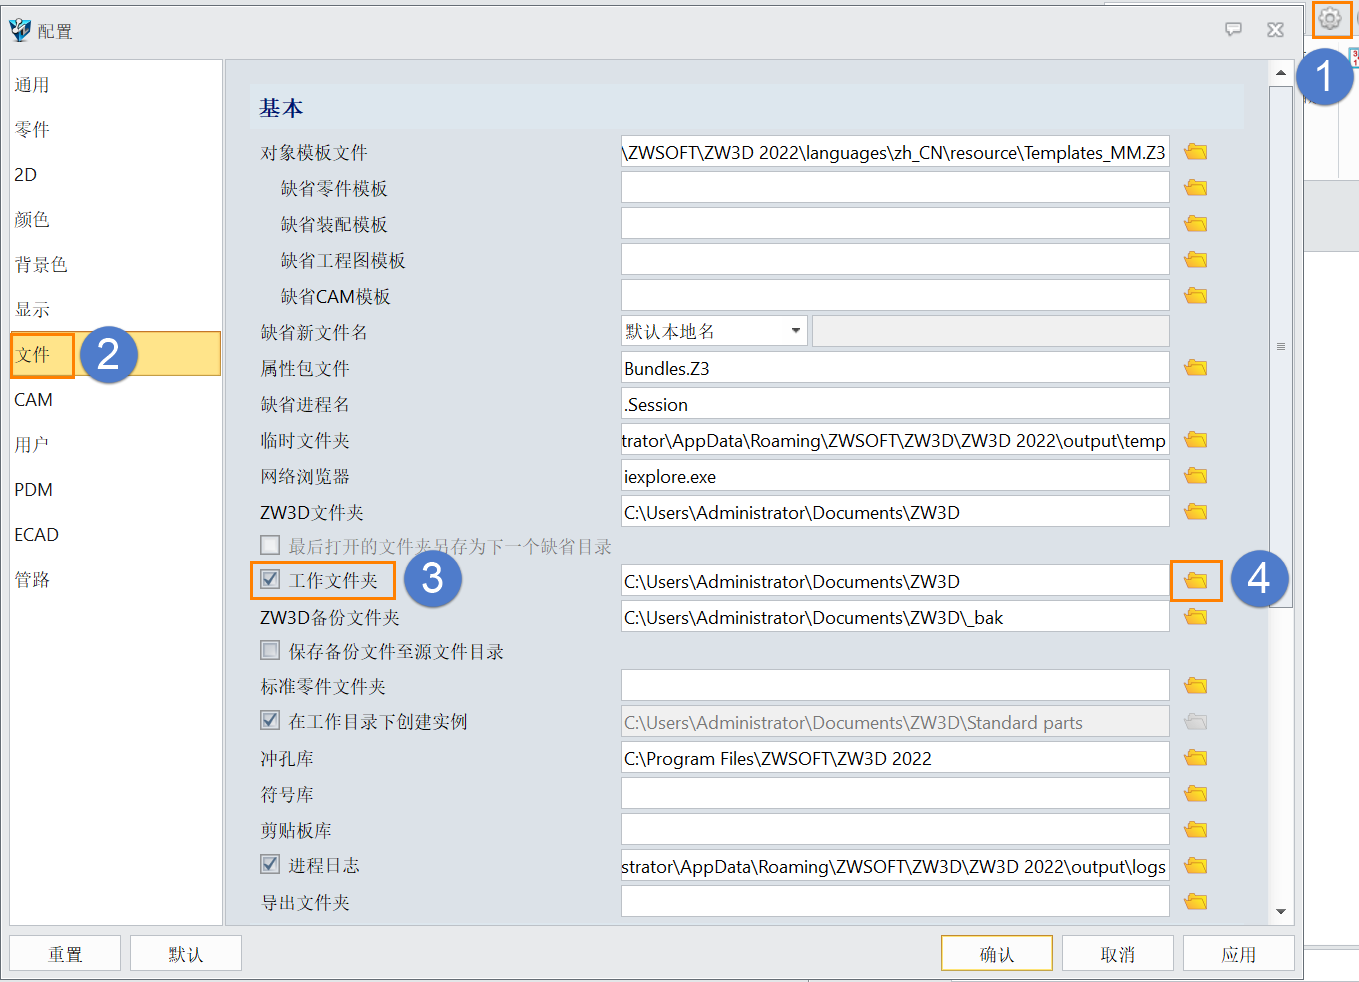This screenshot has width=1359, height=982.
Task: Select the 用户 category
Action: [x=116, y=445]
